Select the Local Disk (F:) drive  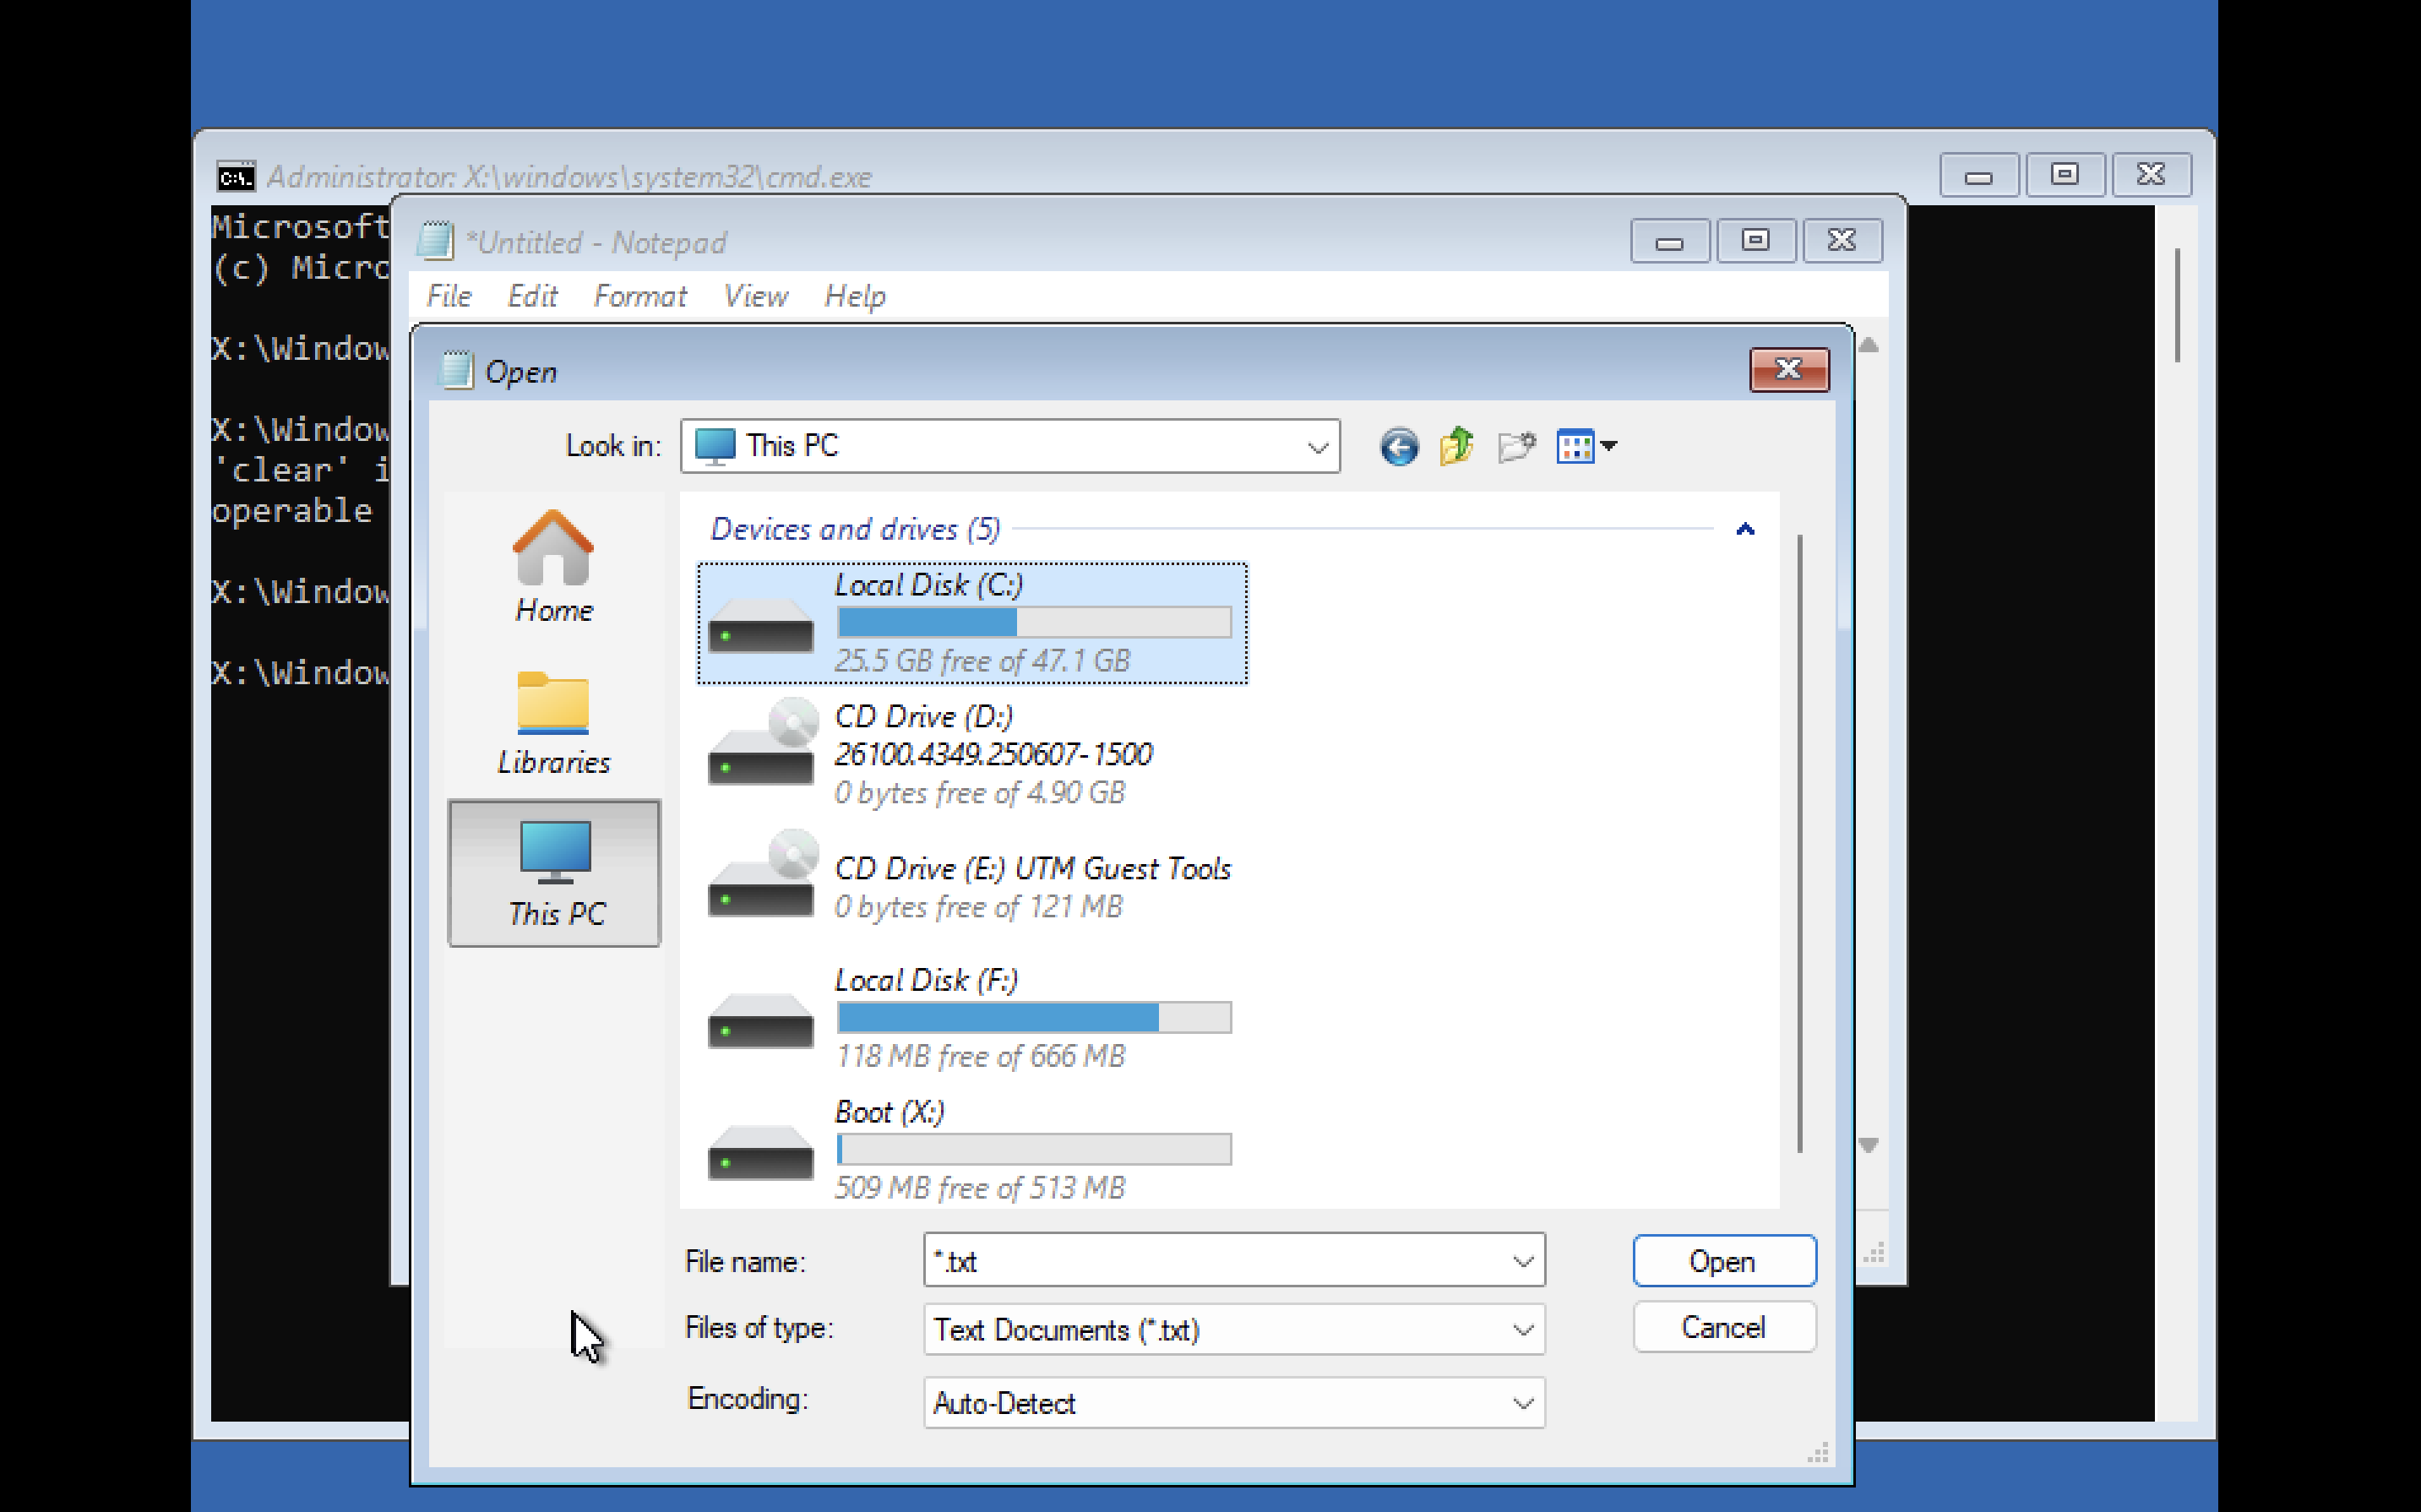(x=971, y=1016)
